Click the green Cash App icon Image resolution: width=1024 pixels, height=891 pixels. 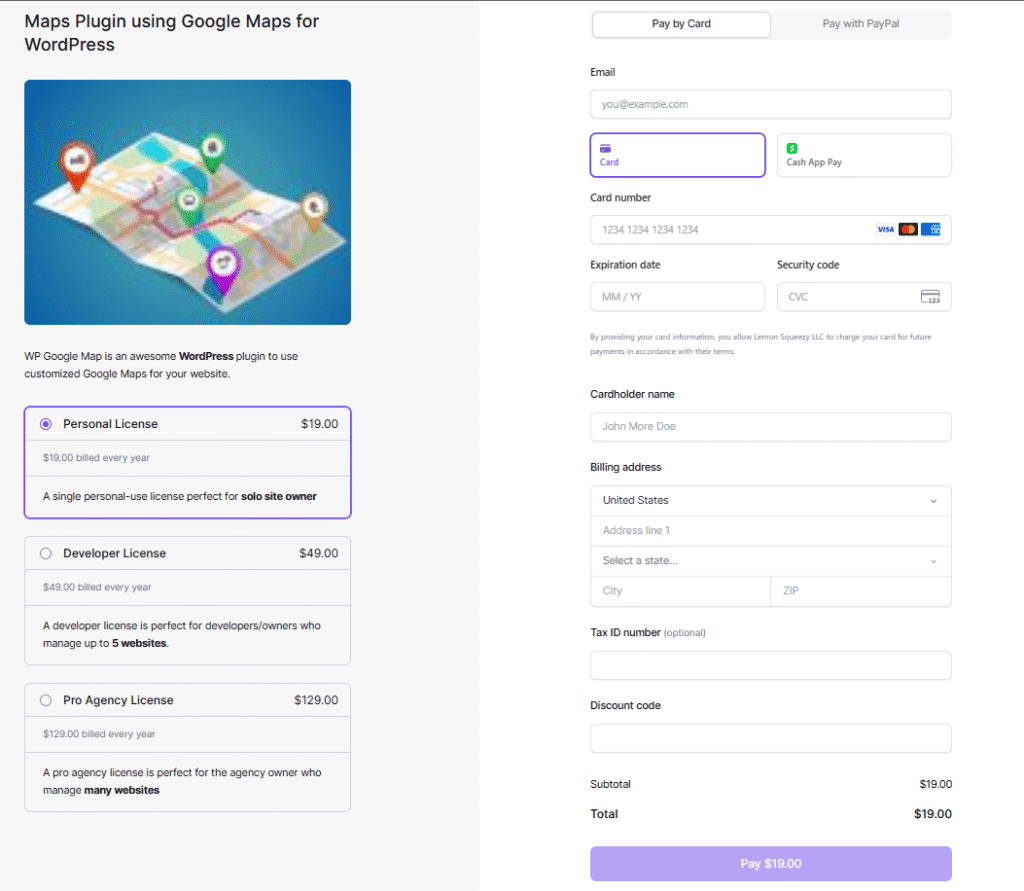point(792,148)
